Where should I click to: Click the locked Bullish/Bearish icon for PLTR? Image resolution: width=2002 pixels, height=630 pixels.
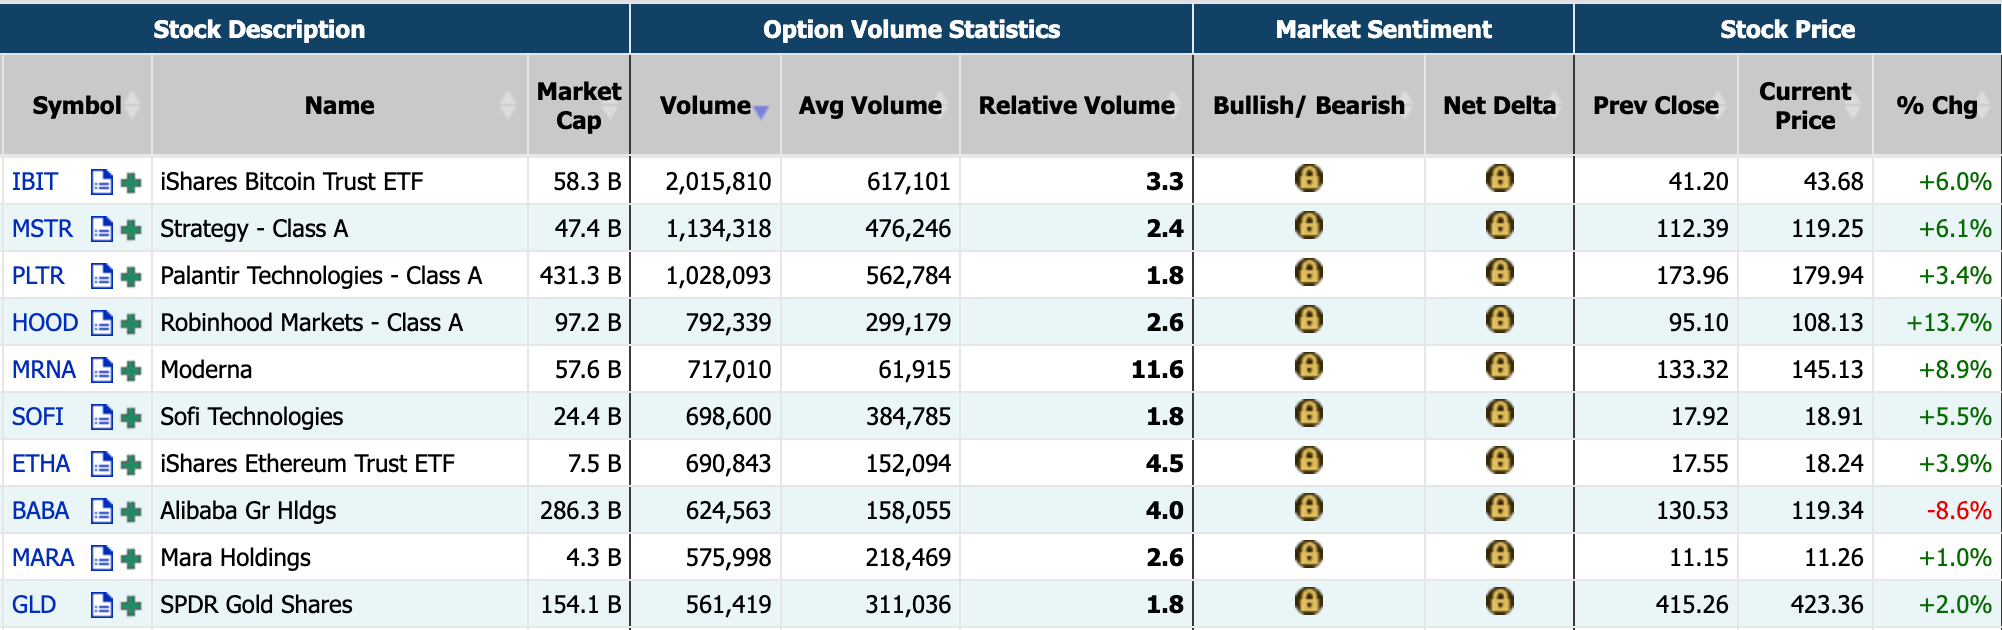point(1308,272)
